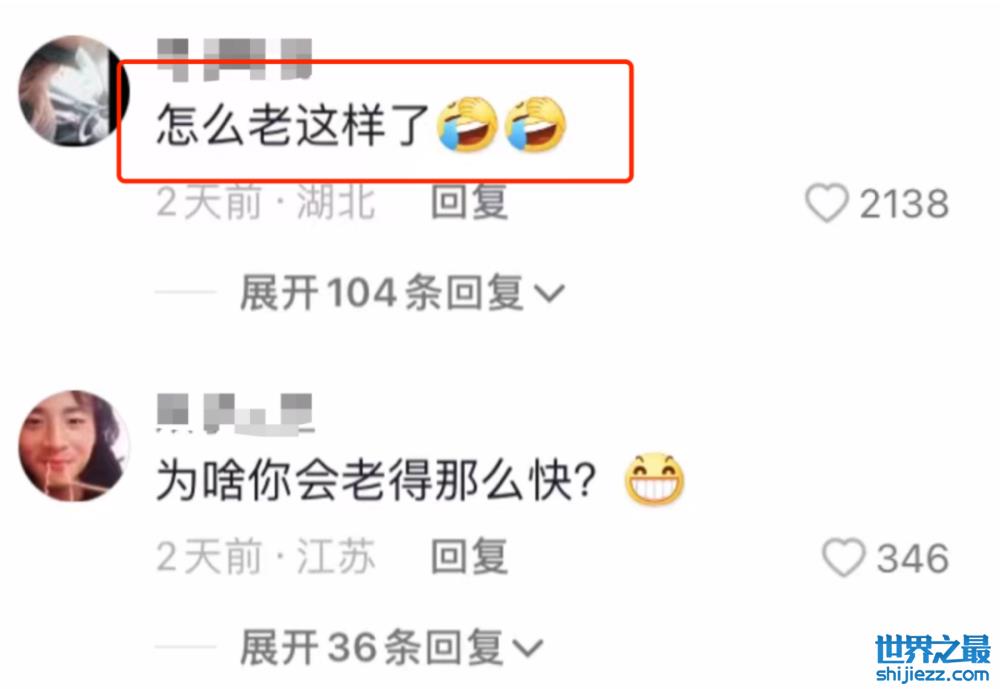Click the 2138 like count

pyautogui.click(x=904, y=204)
